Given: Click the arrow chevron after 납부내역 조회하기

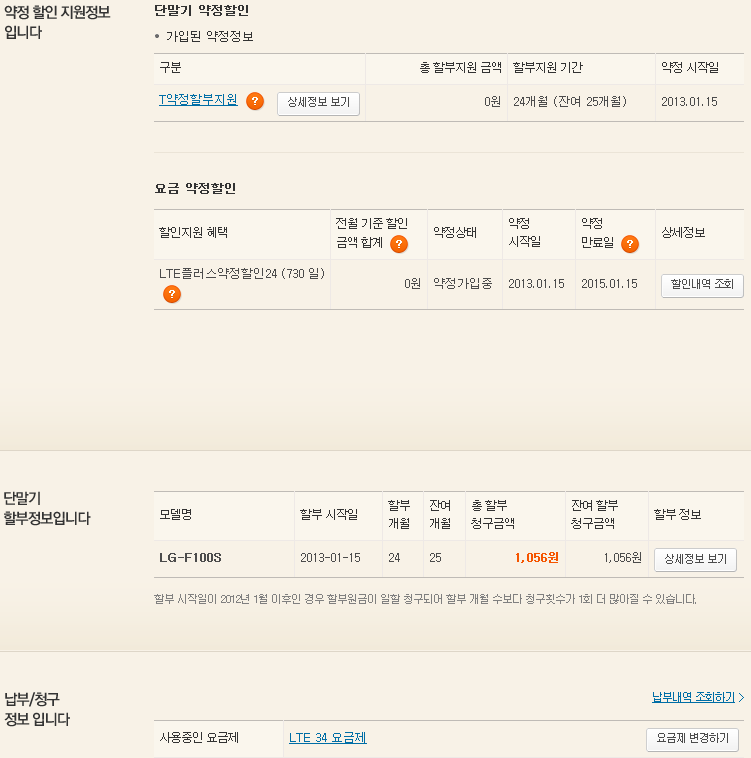Looking at the screenshot, I should pyautogui.click(x=741, y=698).
